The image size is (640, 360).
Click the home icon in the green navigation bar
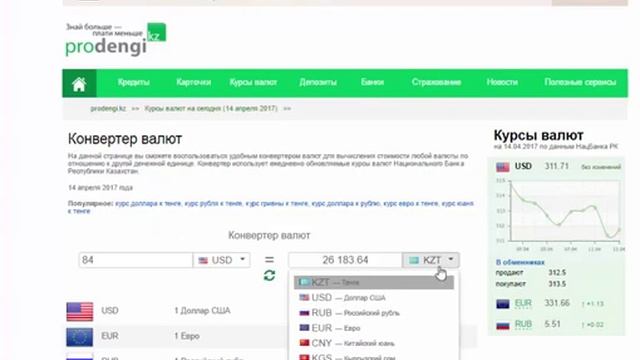(79, 84)
